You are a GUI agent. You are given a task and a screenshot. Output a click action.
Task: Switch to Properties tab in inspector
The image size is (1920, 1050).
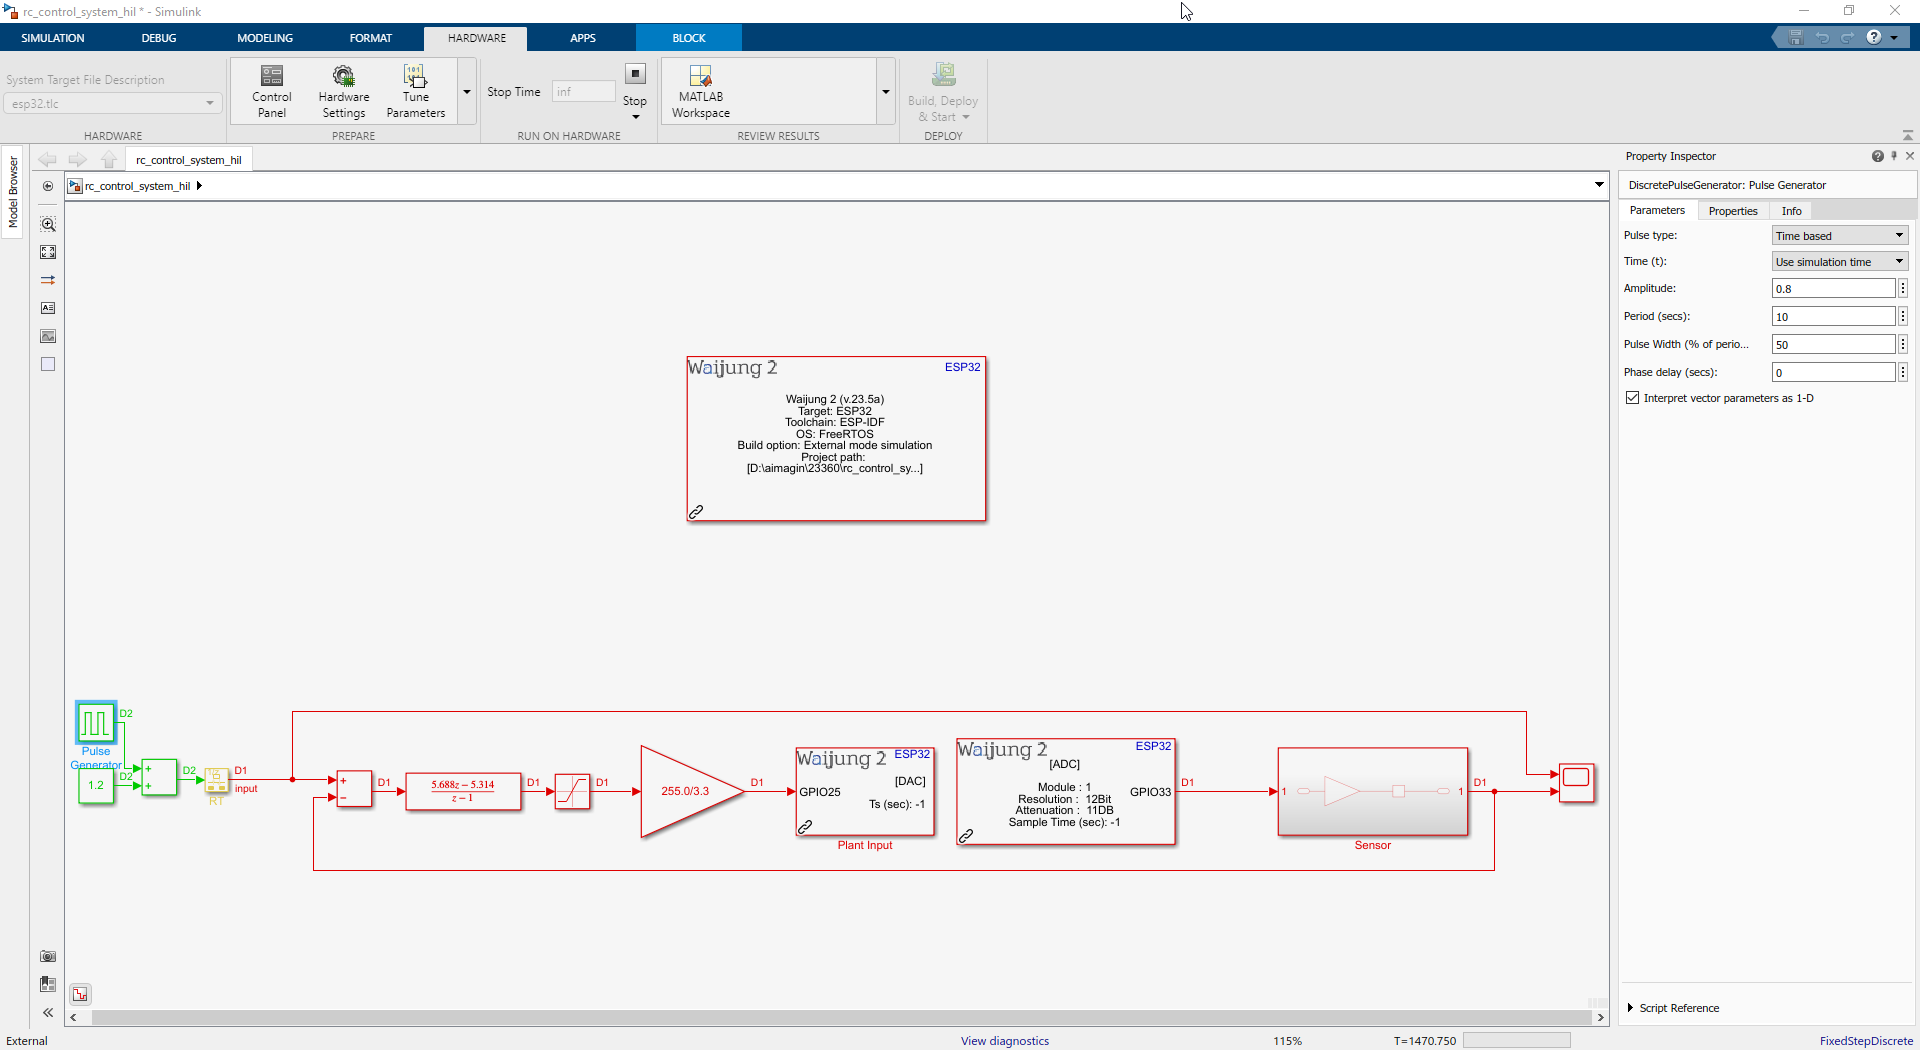point(1733,211)
